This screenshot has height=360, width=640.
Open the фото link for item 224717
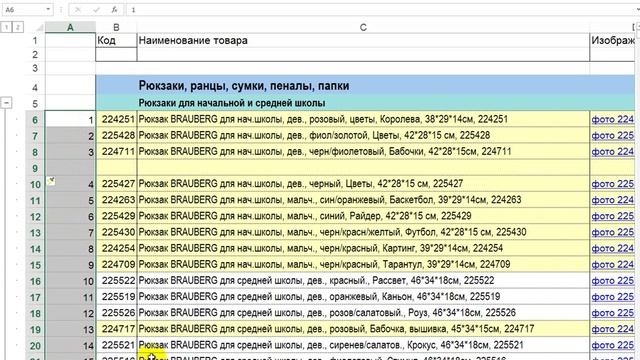(613, 329)
